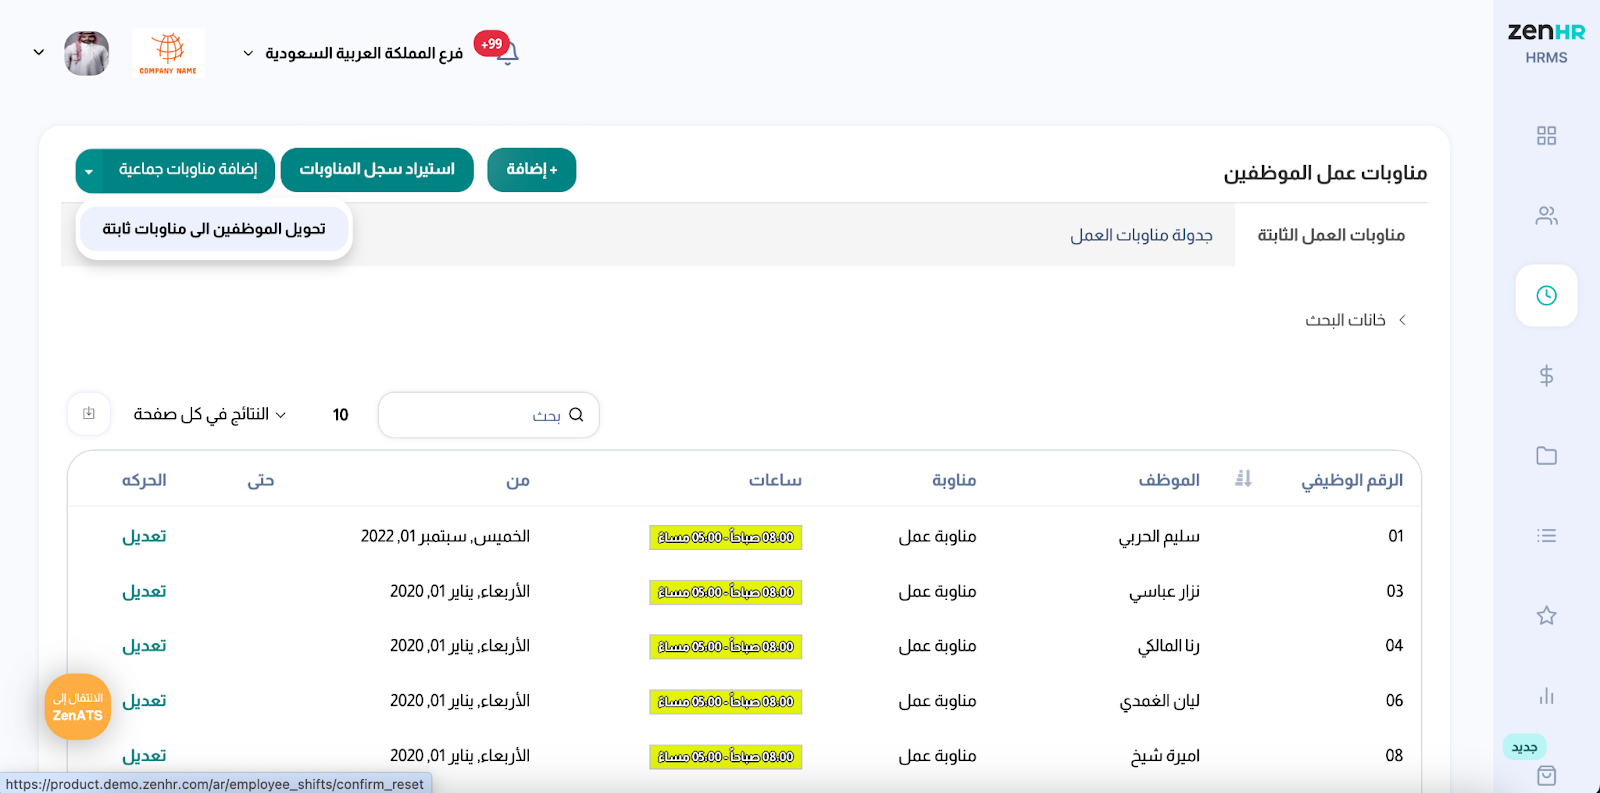Click date الخميس, سبتمبر 01, 2022

[x=445, y=537]
